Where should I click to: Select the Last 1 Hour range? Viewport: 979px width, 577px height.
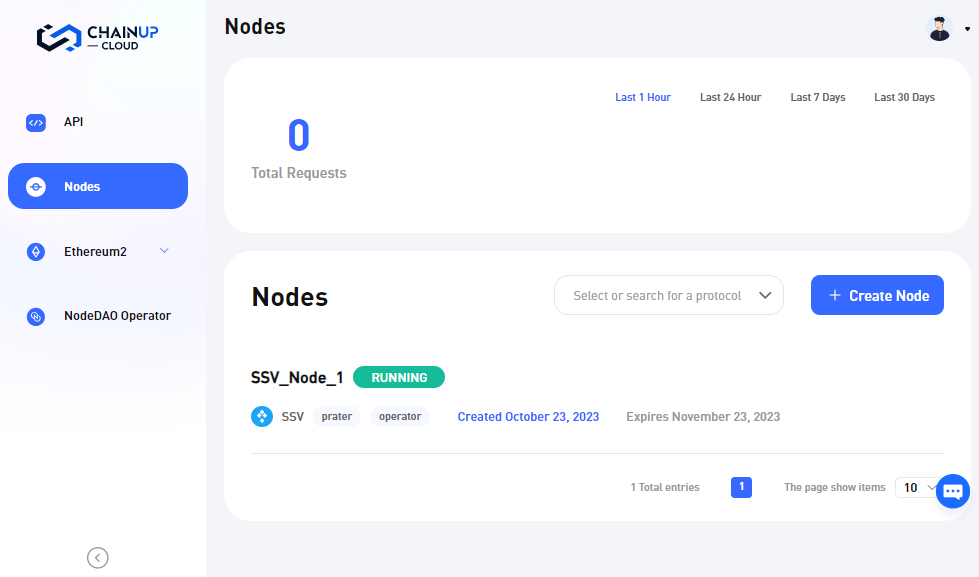[643, 98]
